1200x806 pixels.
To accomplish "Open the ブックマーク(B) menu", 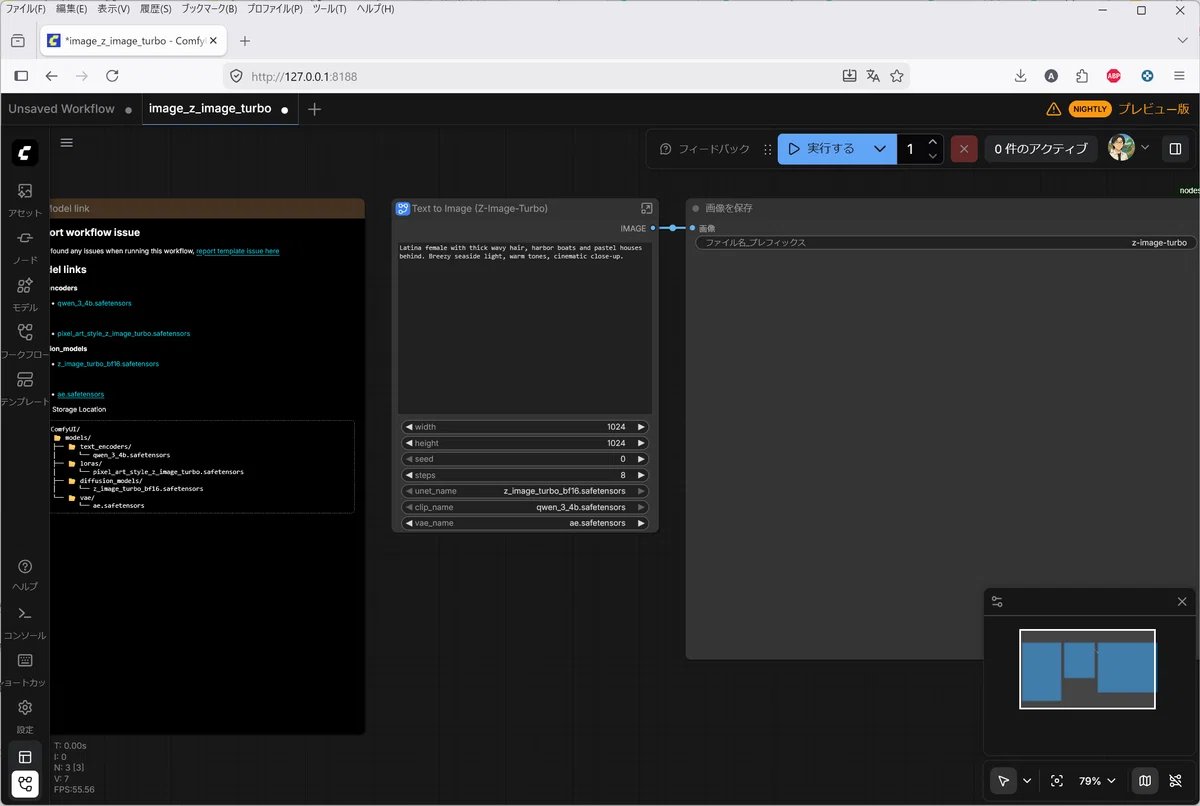I will [208, 9].
